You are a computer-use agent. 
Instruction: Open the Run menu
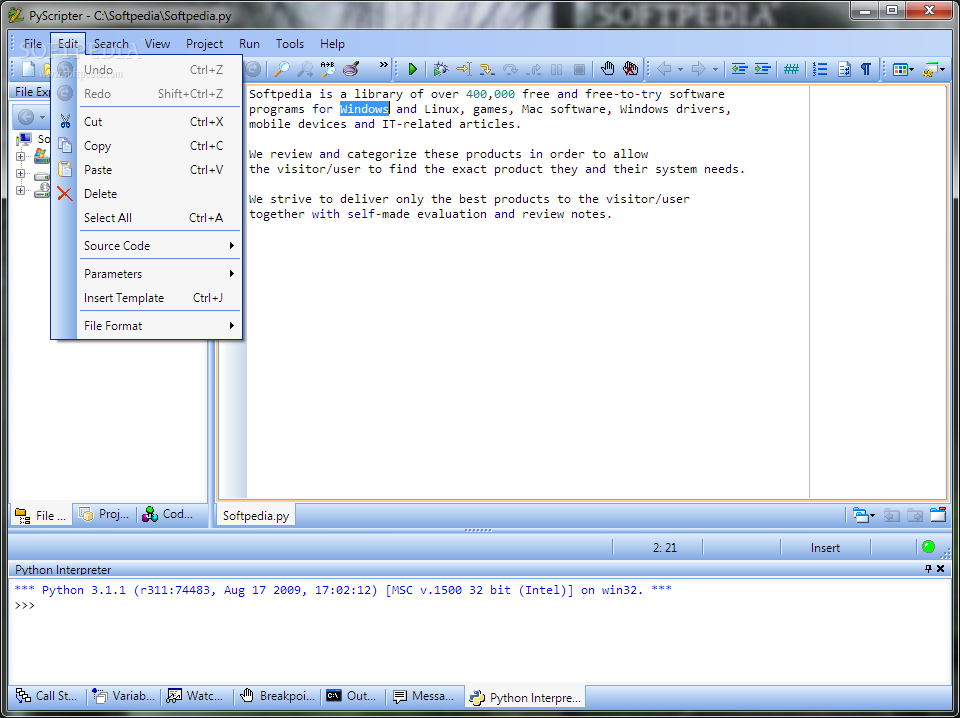(249, 43)
